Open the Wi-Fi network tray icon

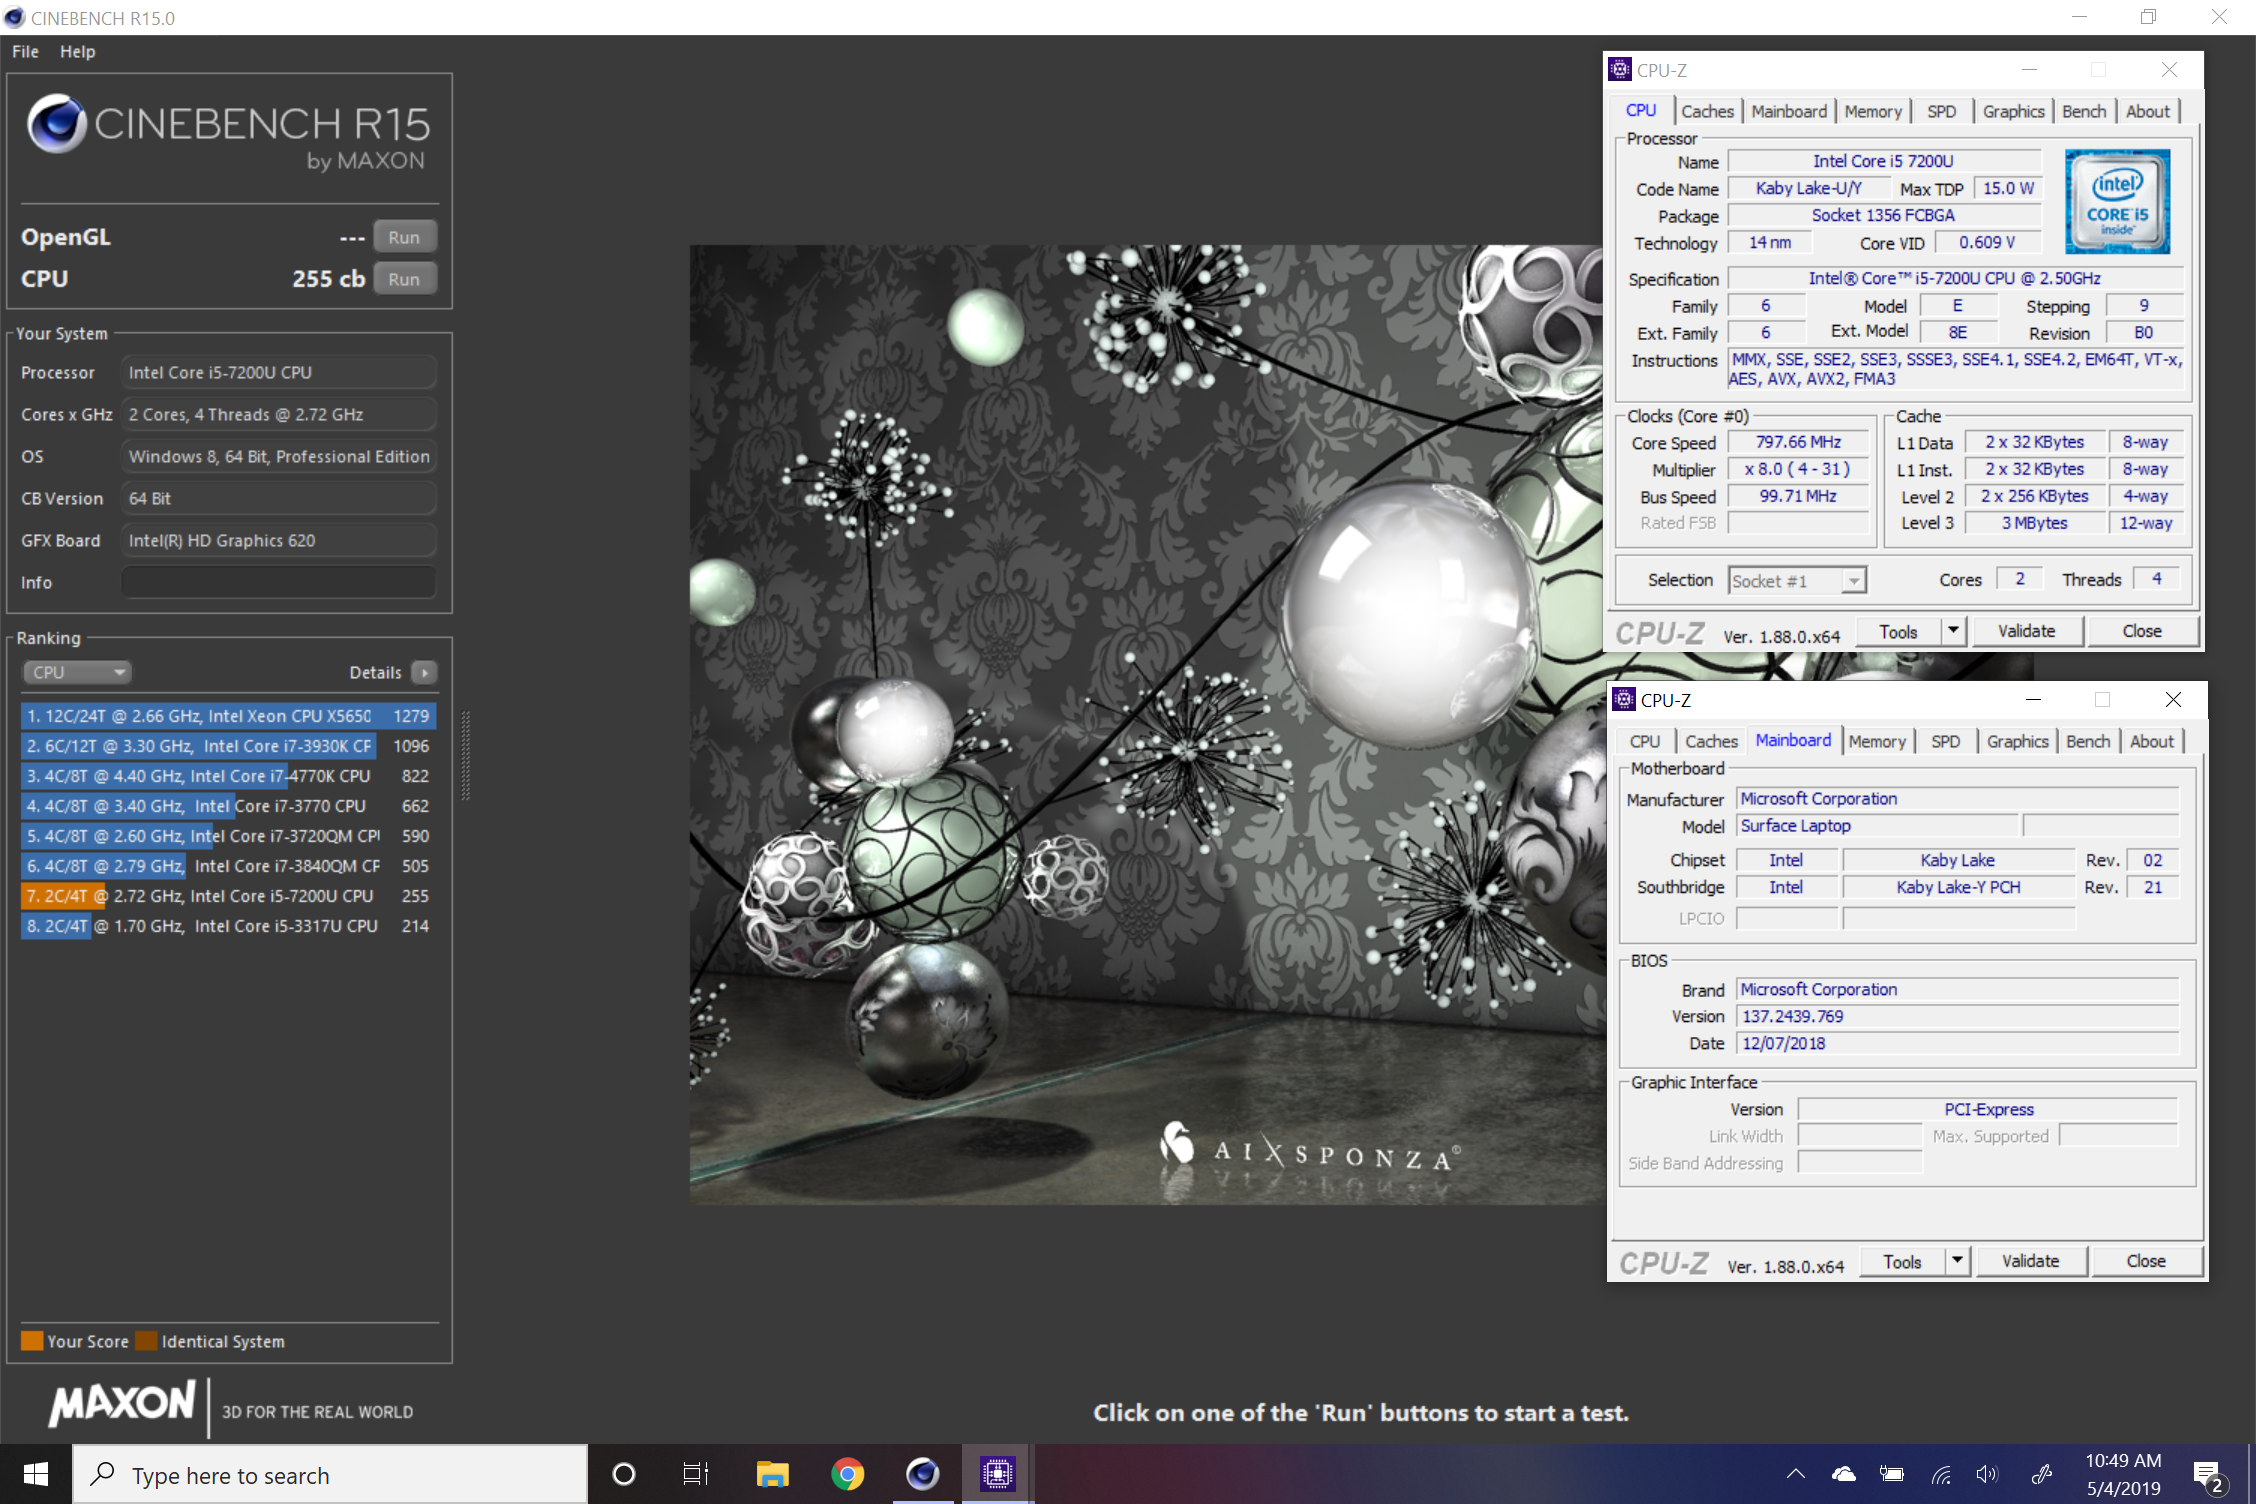click(x=1940, y=1474)
